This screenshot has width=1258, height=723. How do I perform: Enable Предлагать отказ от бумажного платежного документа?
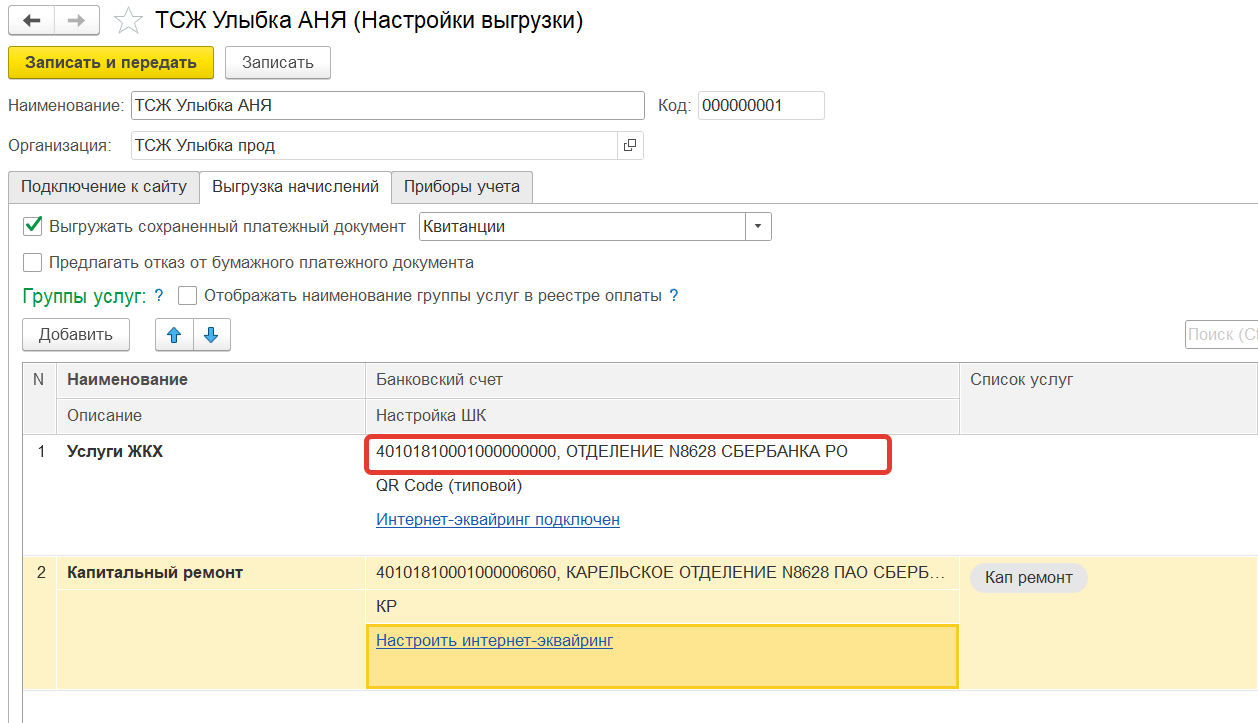(32, 263)
